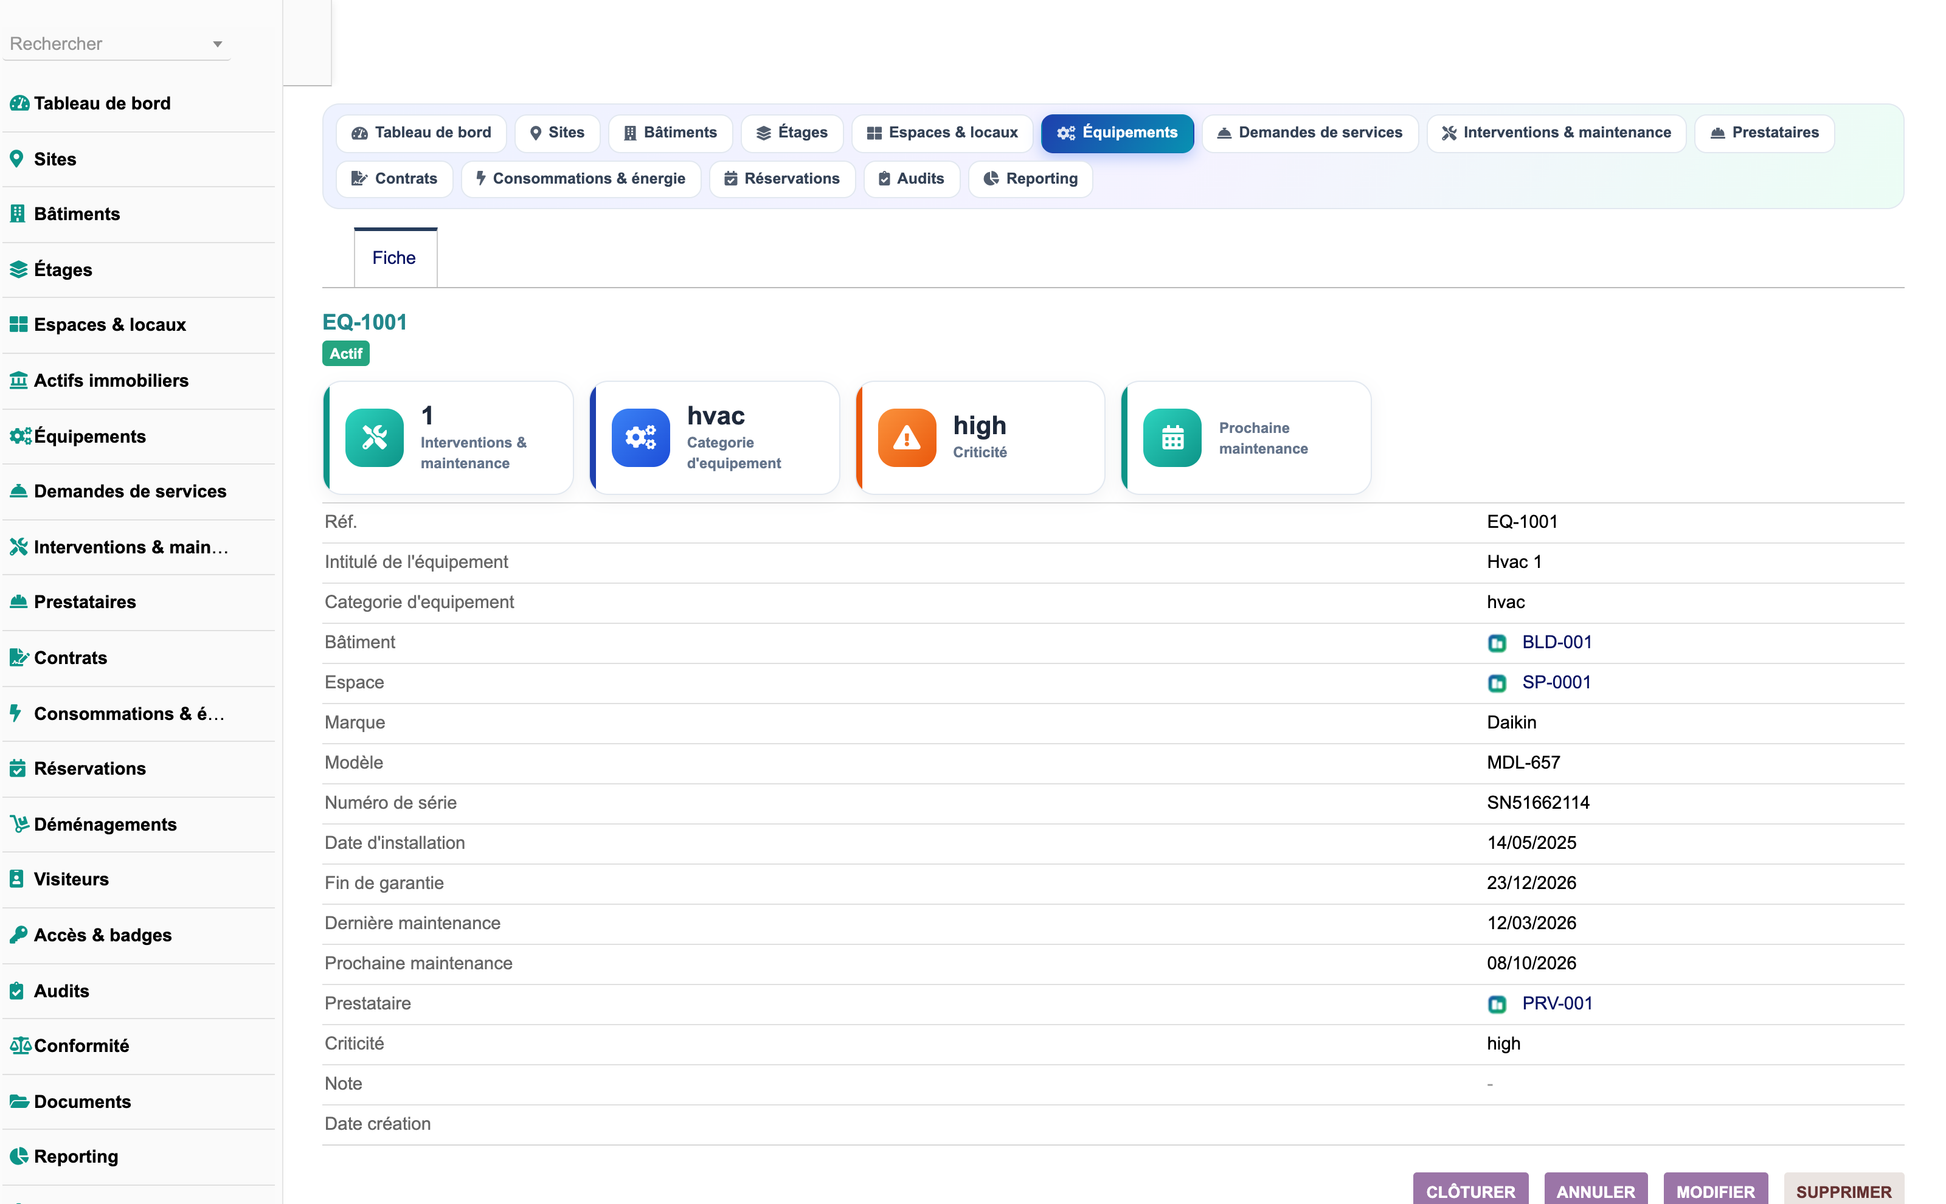Click the CLÔTURER button

tap(1470, 1190)
